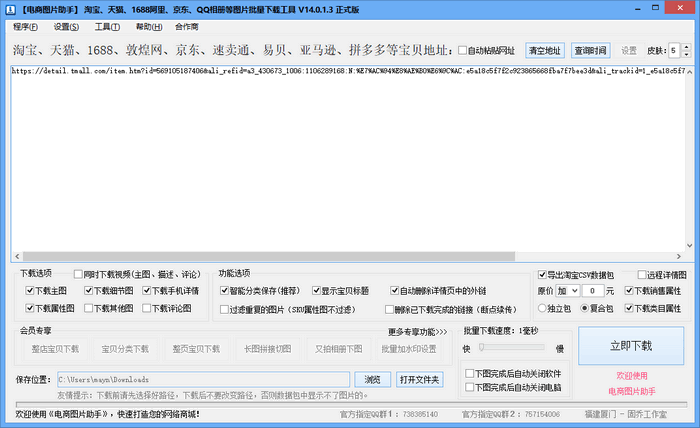Click the 整页宝贝下载 button
Screen dimensions: 700x428
tap(196, 349)
